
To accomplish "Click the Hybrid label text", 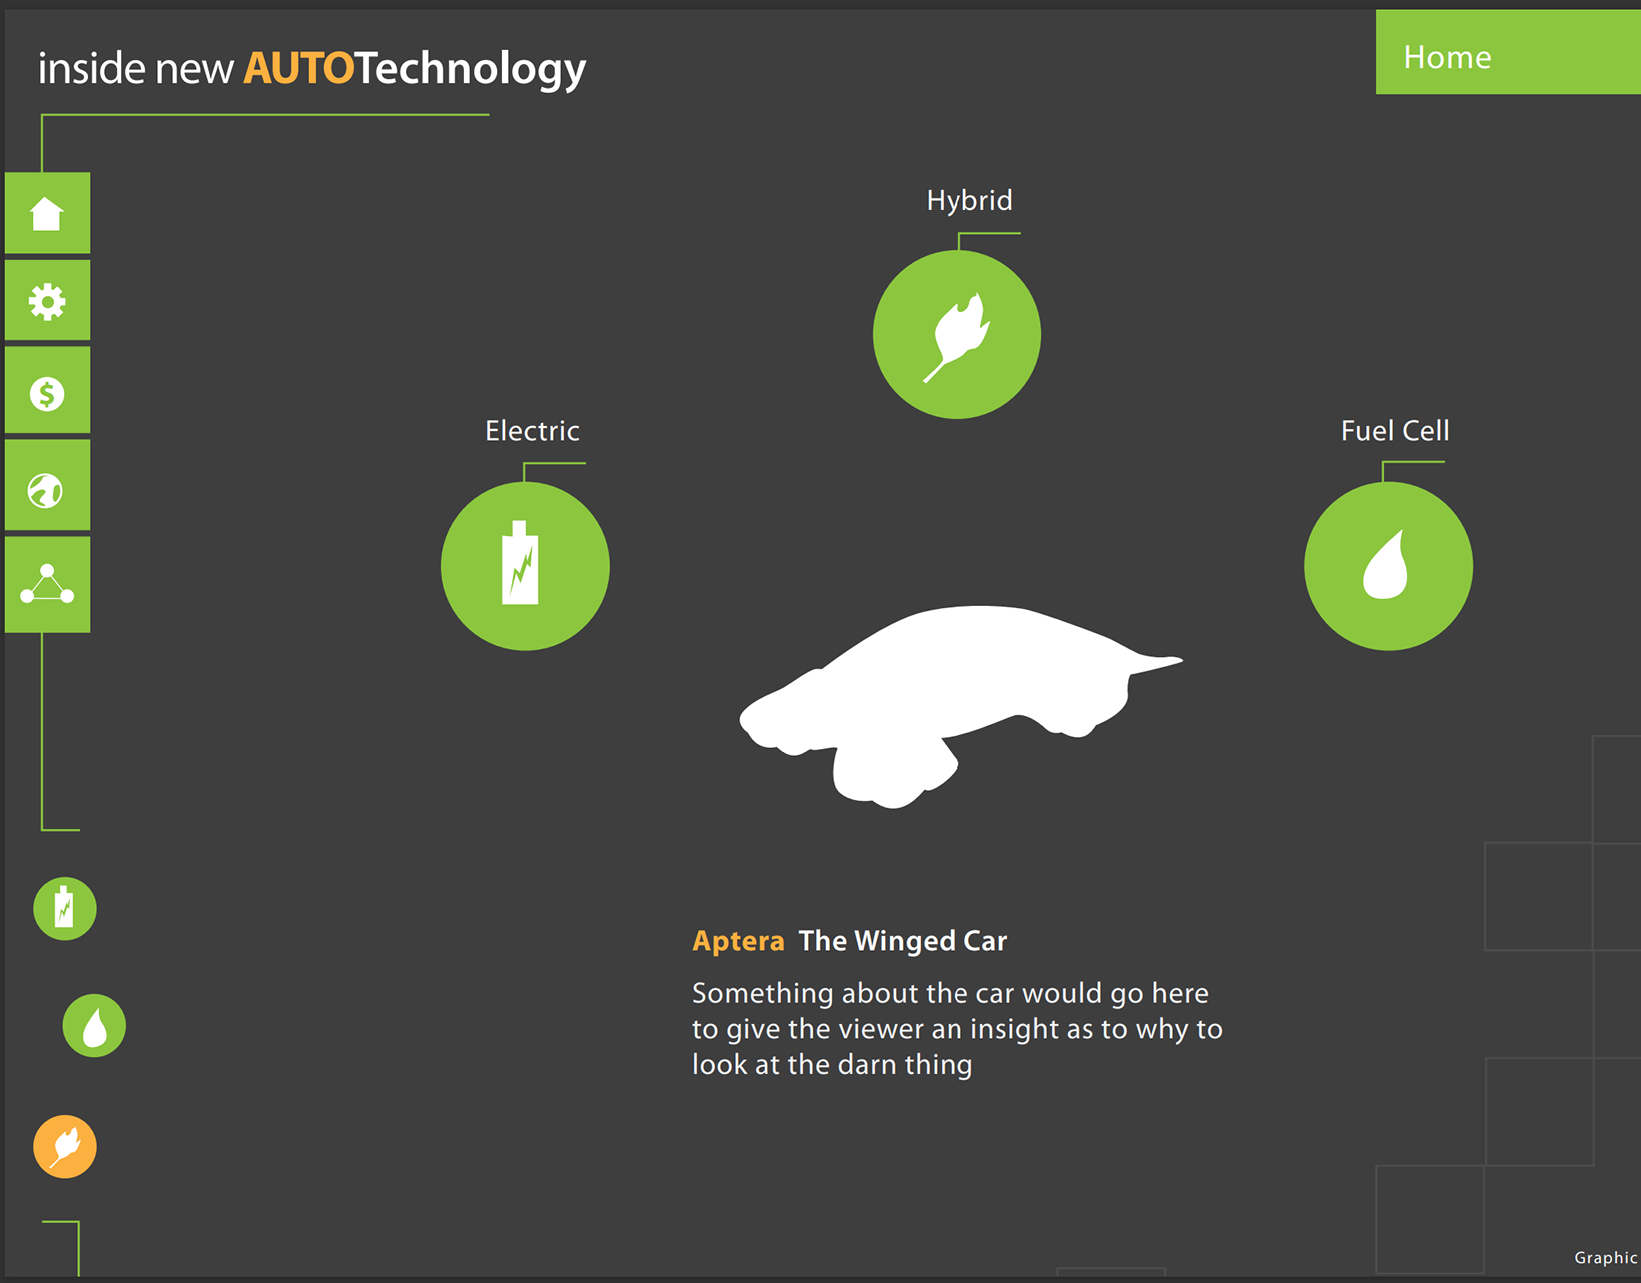I will pyautogui.click(x=969, y=200).
